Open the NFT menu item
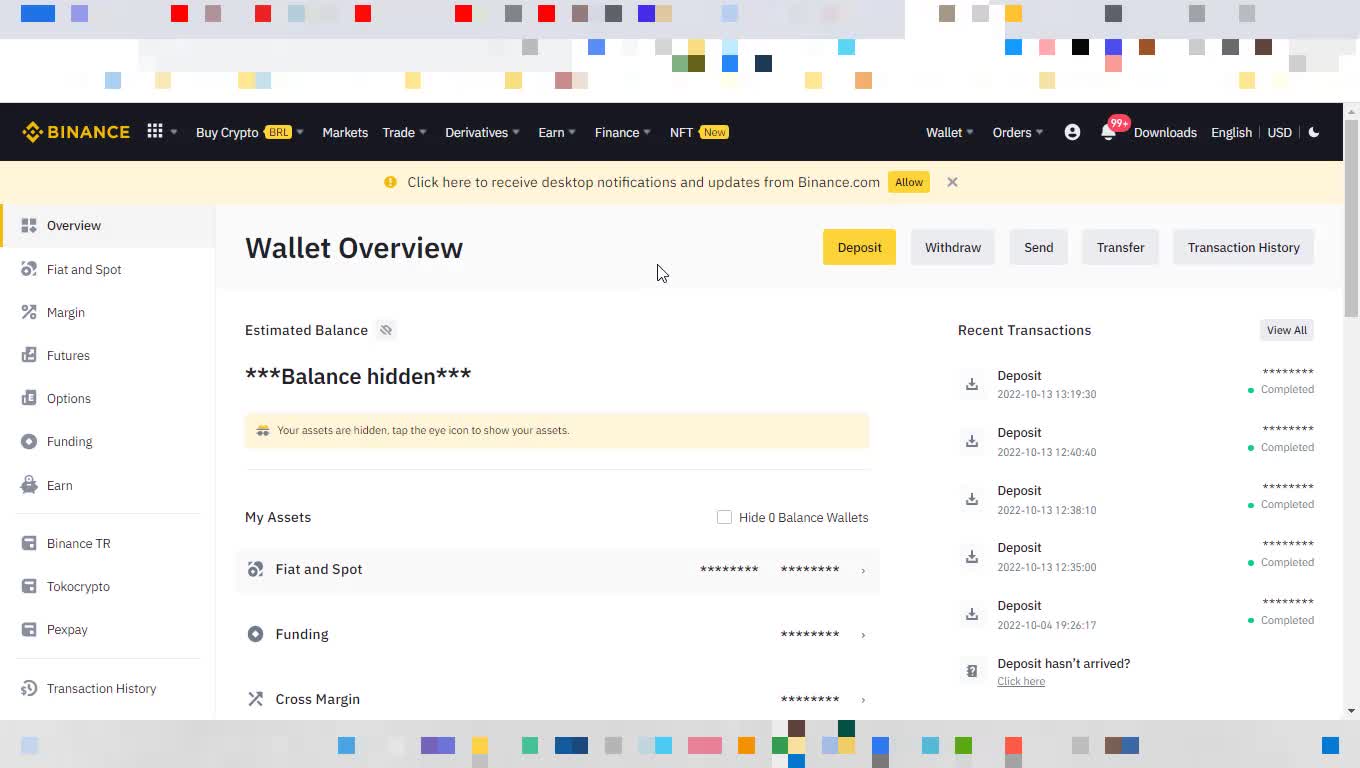This screenshot has width=1360, height=768. click(699, 132)
